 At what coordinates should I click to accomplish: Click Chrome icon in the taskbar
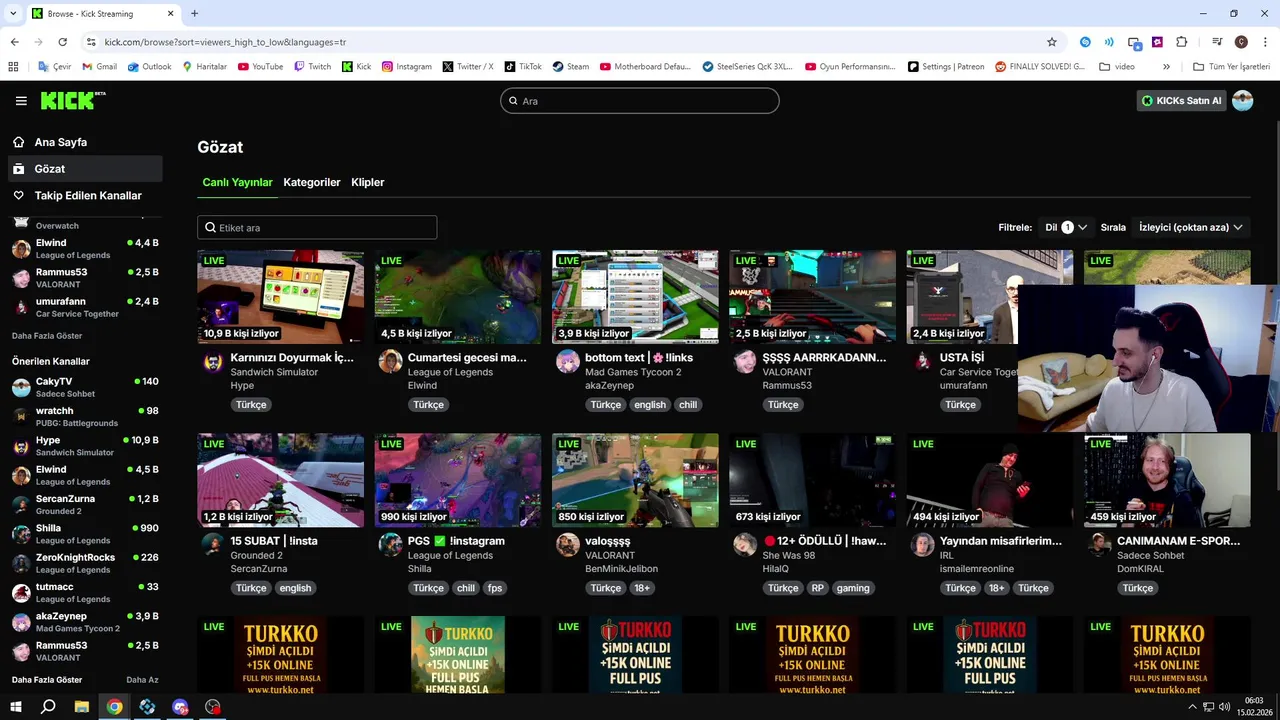(115, 707)
